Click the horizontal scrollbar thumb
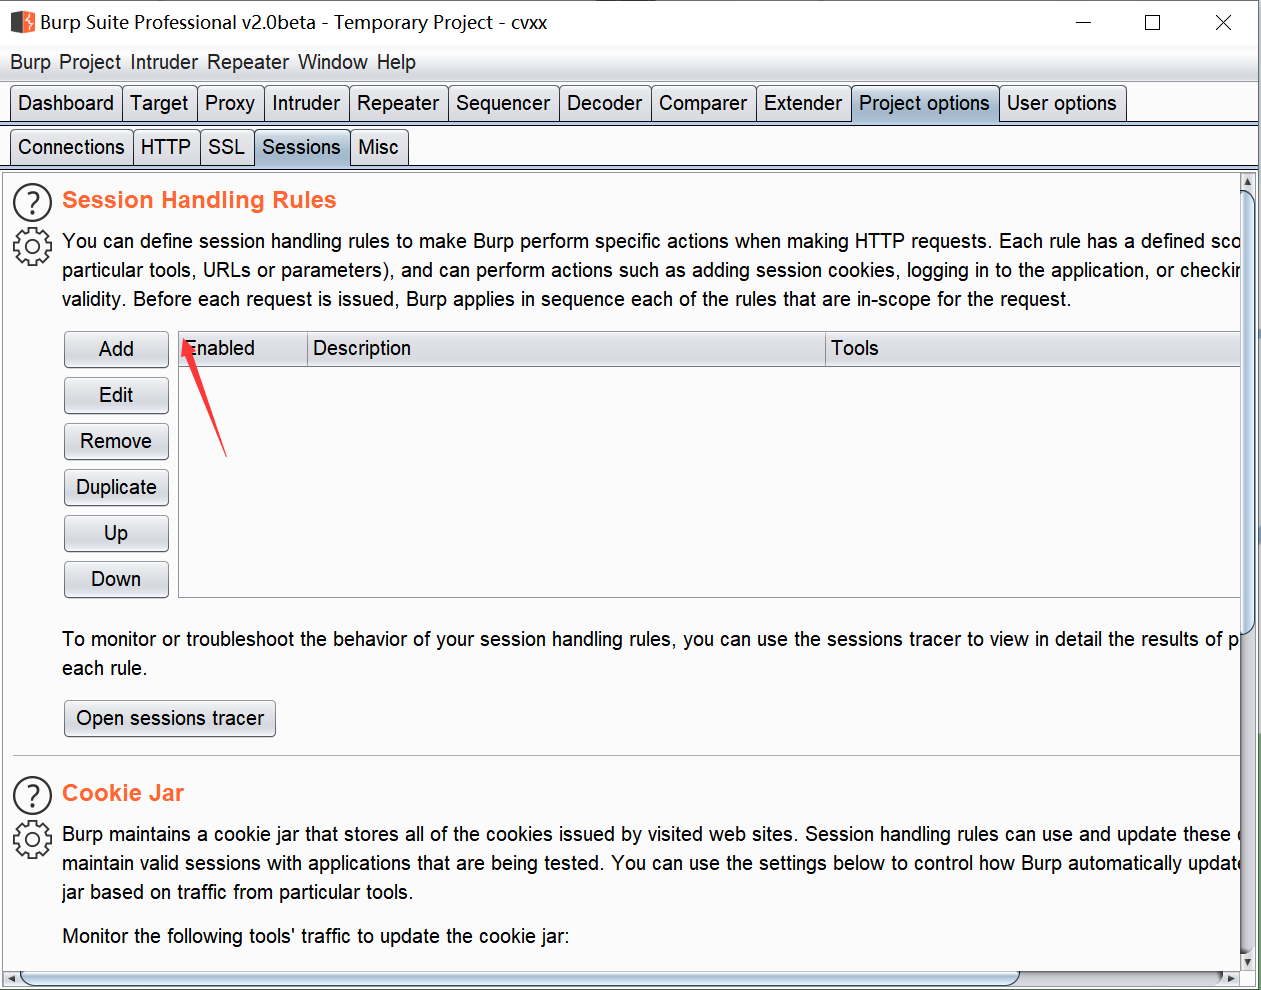 pos(519,977)
